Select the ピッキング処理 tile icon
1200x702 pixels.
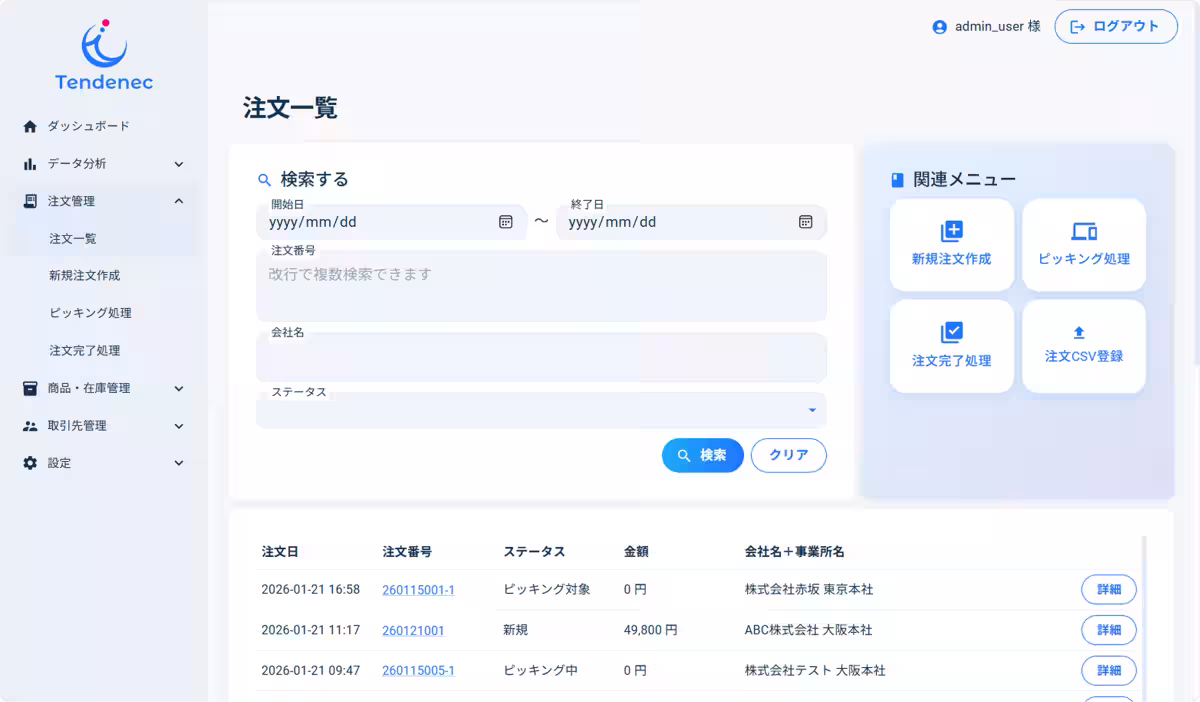1083,231
